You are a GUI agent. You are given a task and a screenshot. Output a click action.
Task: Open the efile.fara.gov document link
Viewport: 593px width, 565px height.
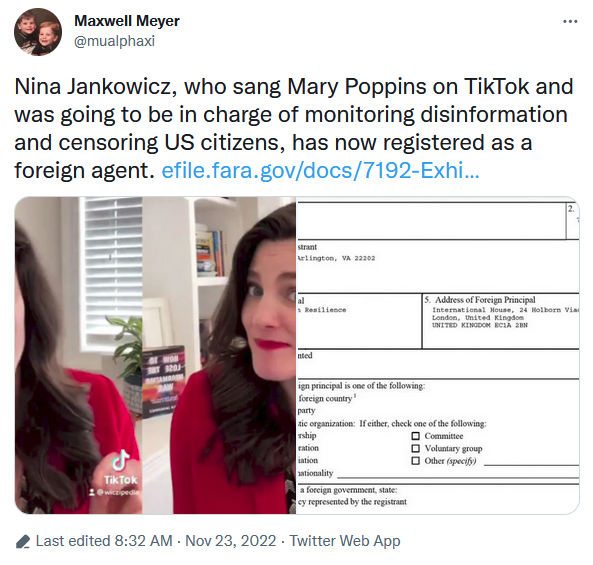tap(320, 171)
